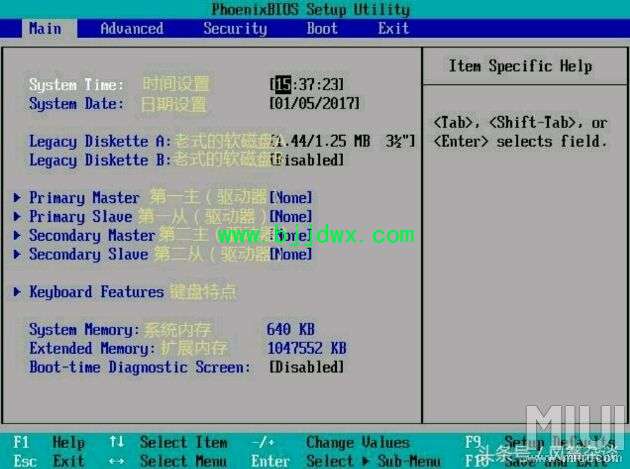Click the -/+ keys hint
Image resolution: width=630 pixels, height=469 pixels.
click(264, 442)
